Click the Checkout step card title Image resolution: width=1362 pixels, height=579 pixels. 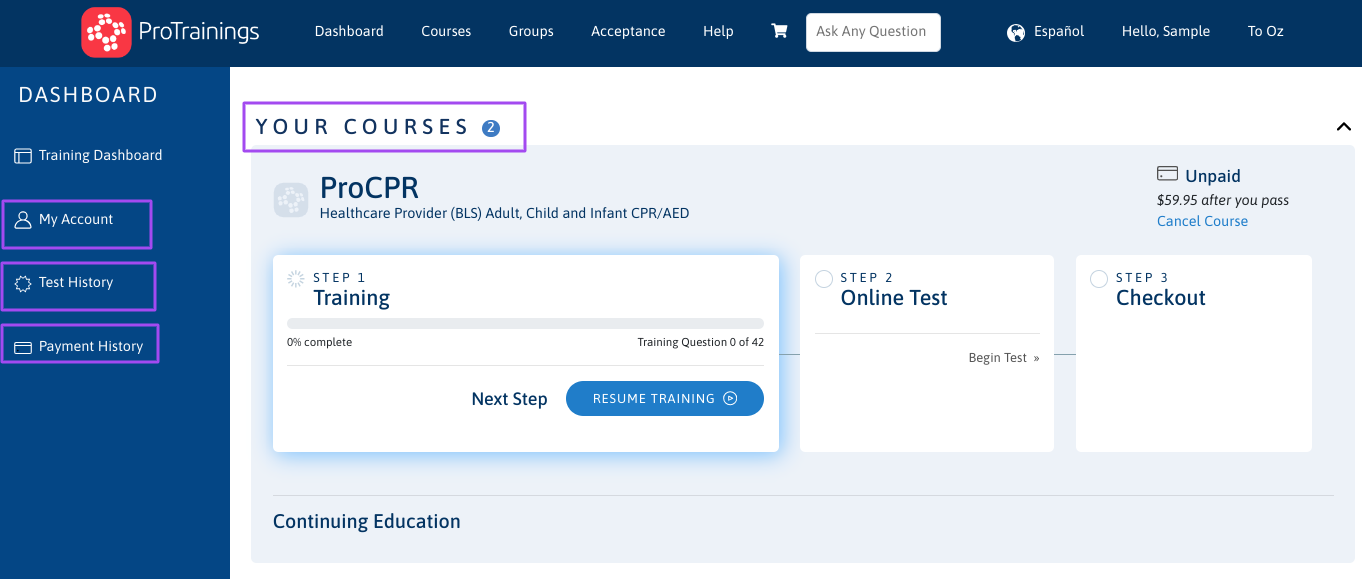pyautogui.click(x=1161, y=298)
